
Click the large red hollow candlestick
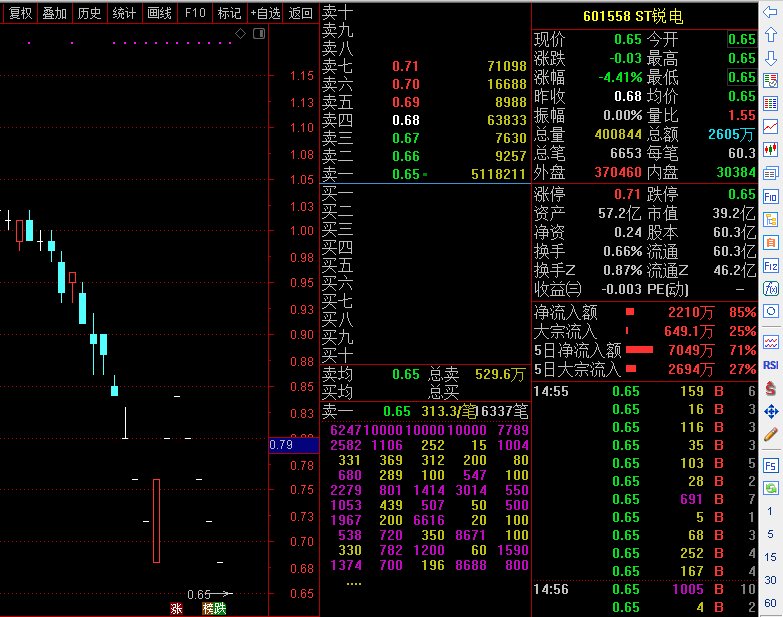coord(156,521)
